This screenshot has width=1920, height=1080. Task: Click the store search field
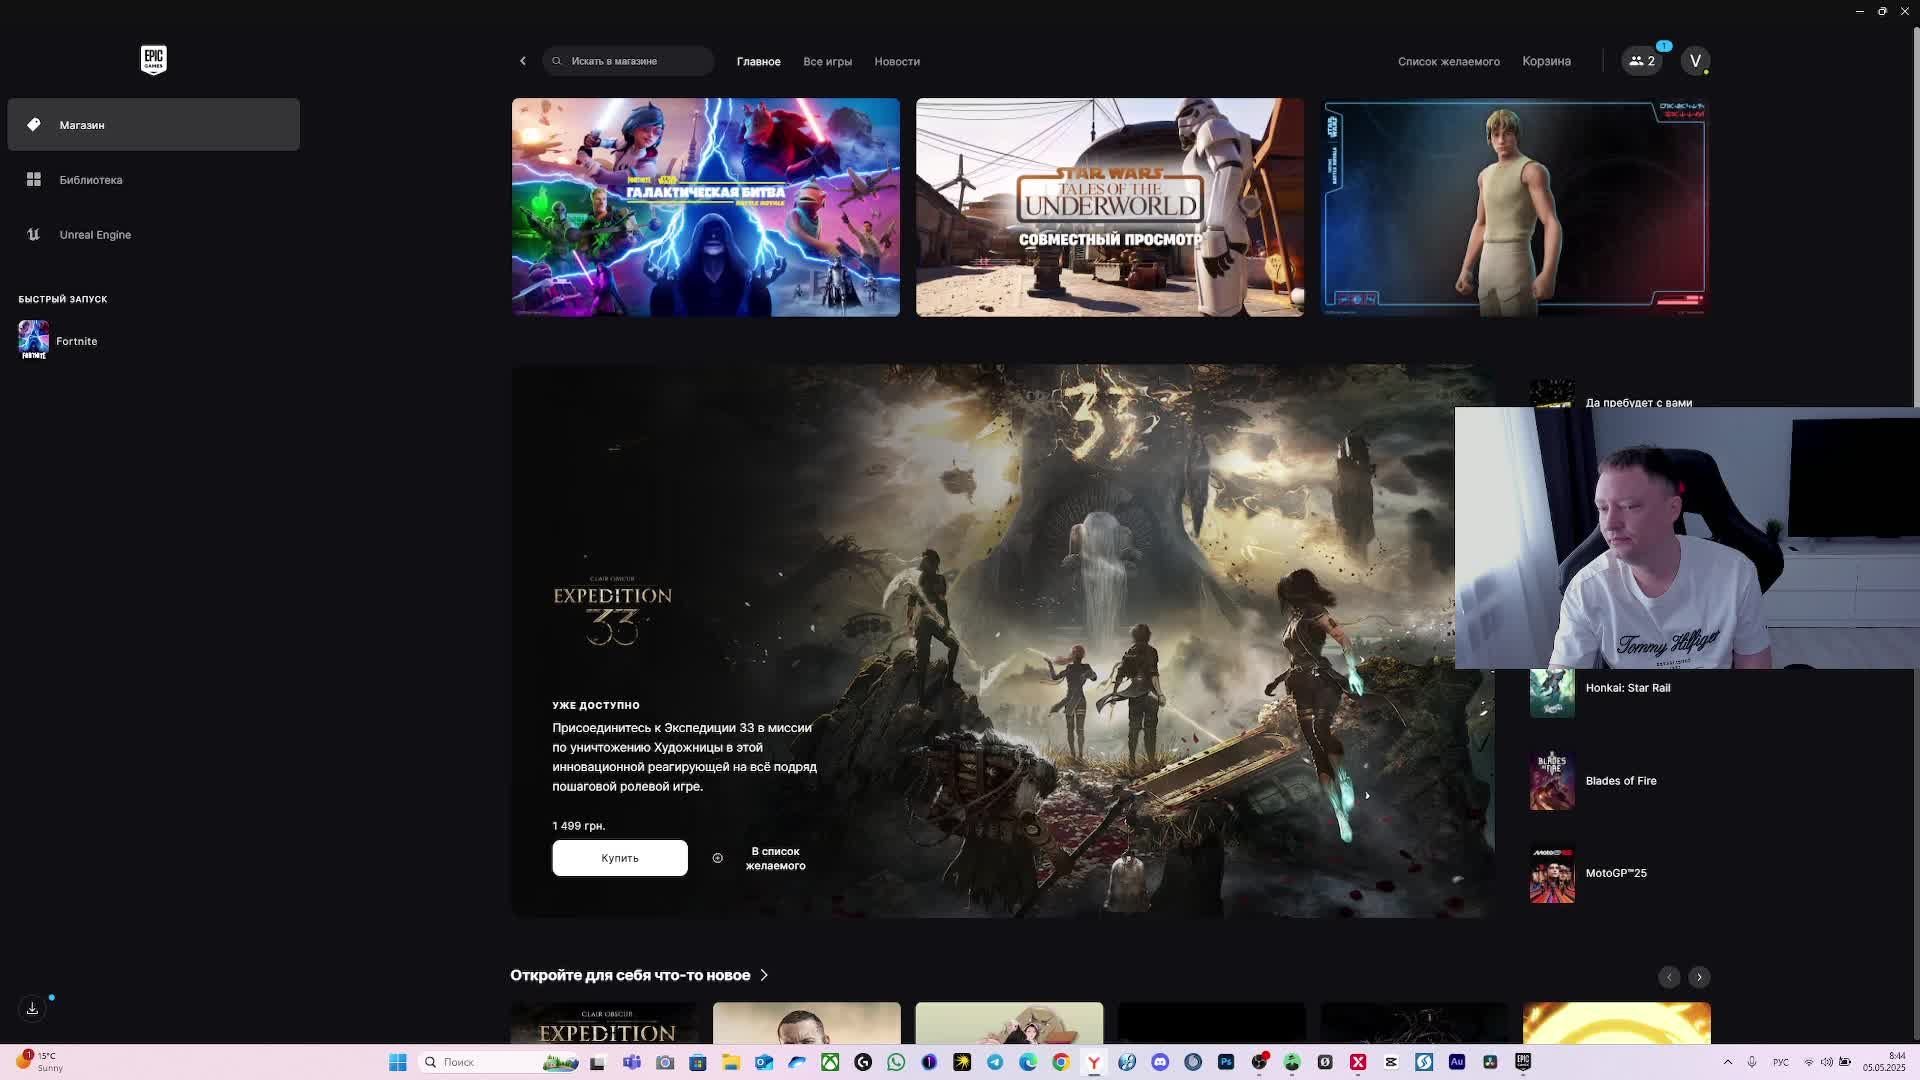click(628, 61)
